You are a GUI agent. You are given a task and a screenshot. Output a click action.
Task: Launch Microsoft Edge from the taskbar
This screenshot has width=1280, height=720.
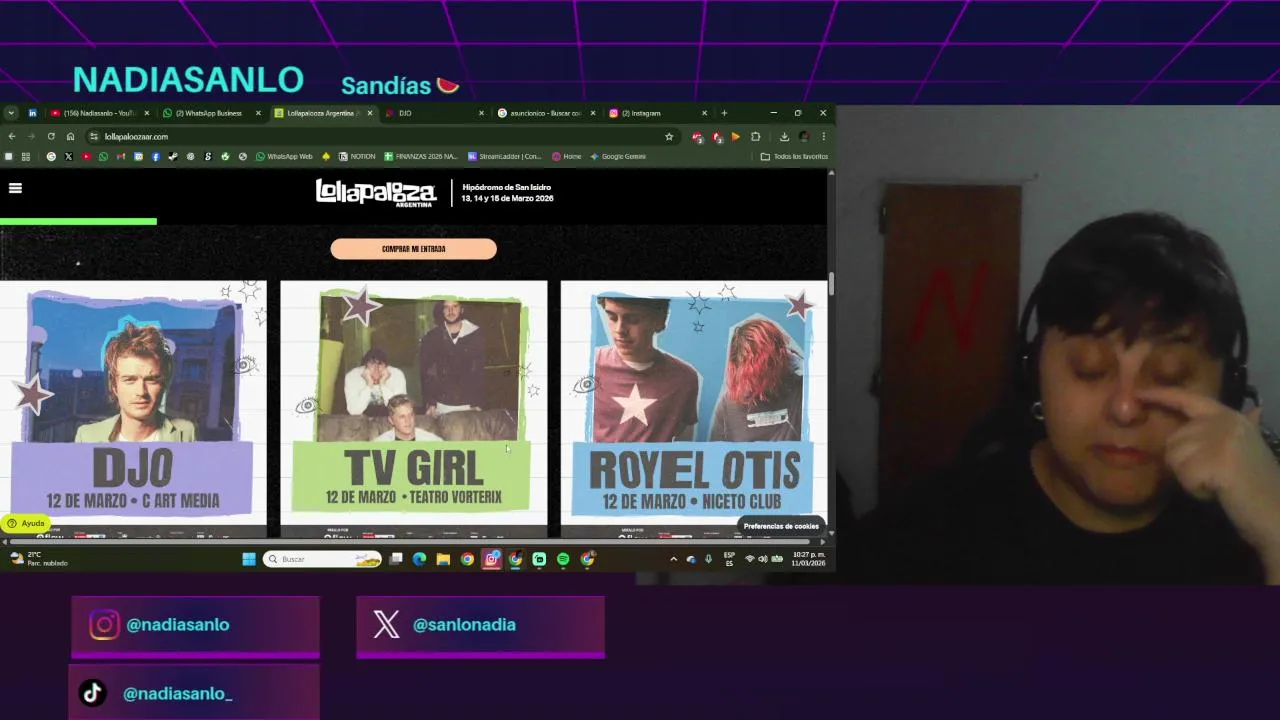click(419, 559)
